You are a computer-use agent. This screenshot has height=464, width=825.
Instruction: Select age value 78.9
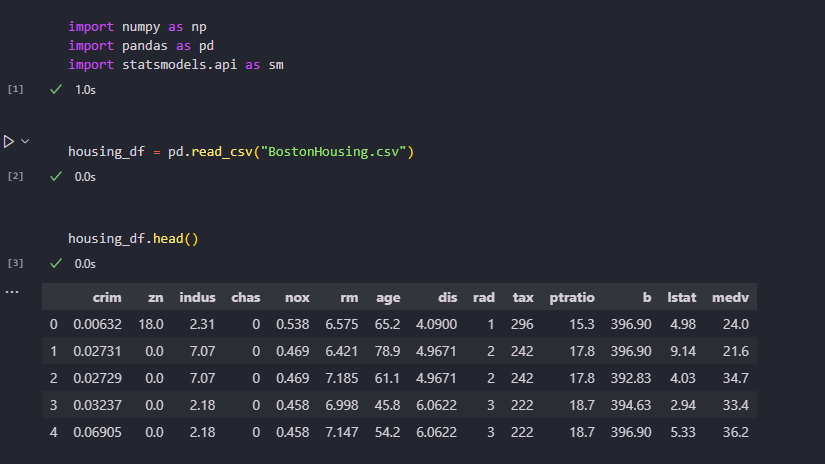pos(387,351)
